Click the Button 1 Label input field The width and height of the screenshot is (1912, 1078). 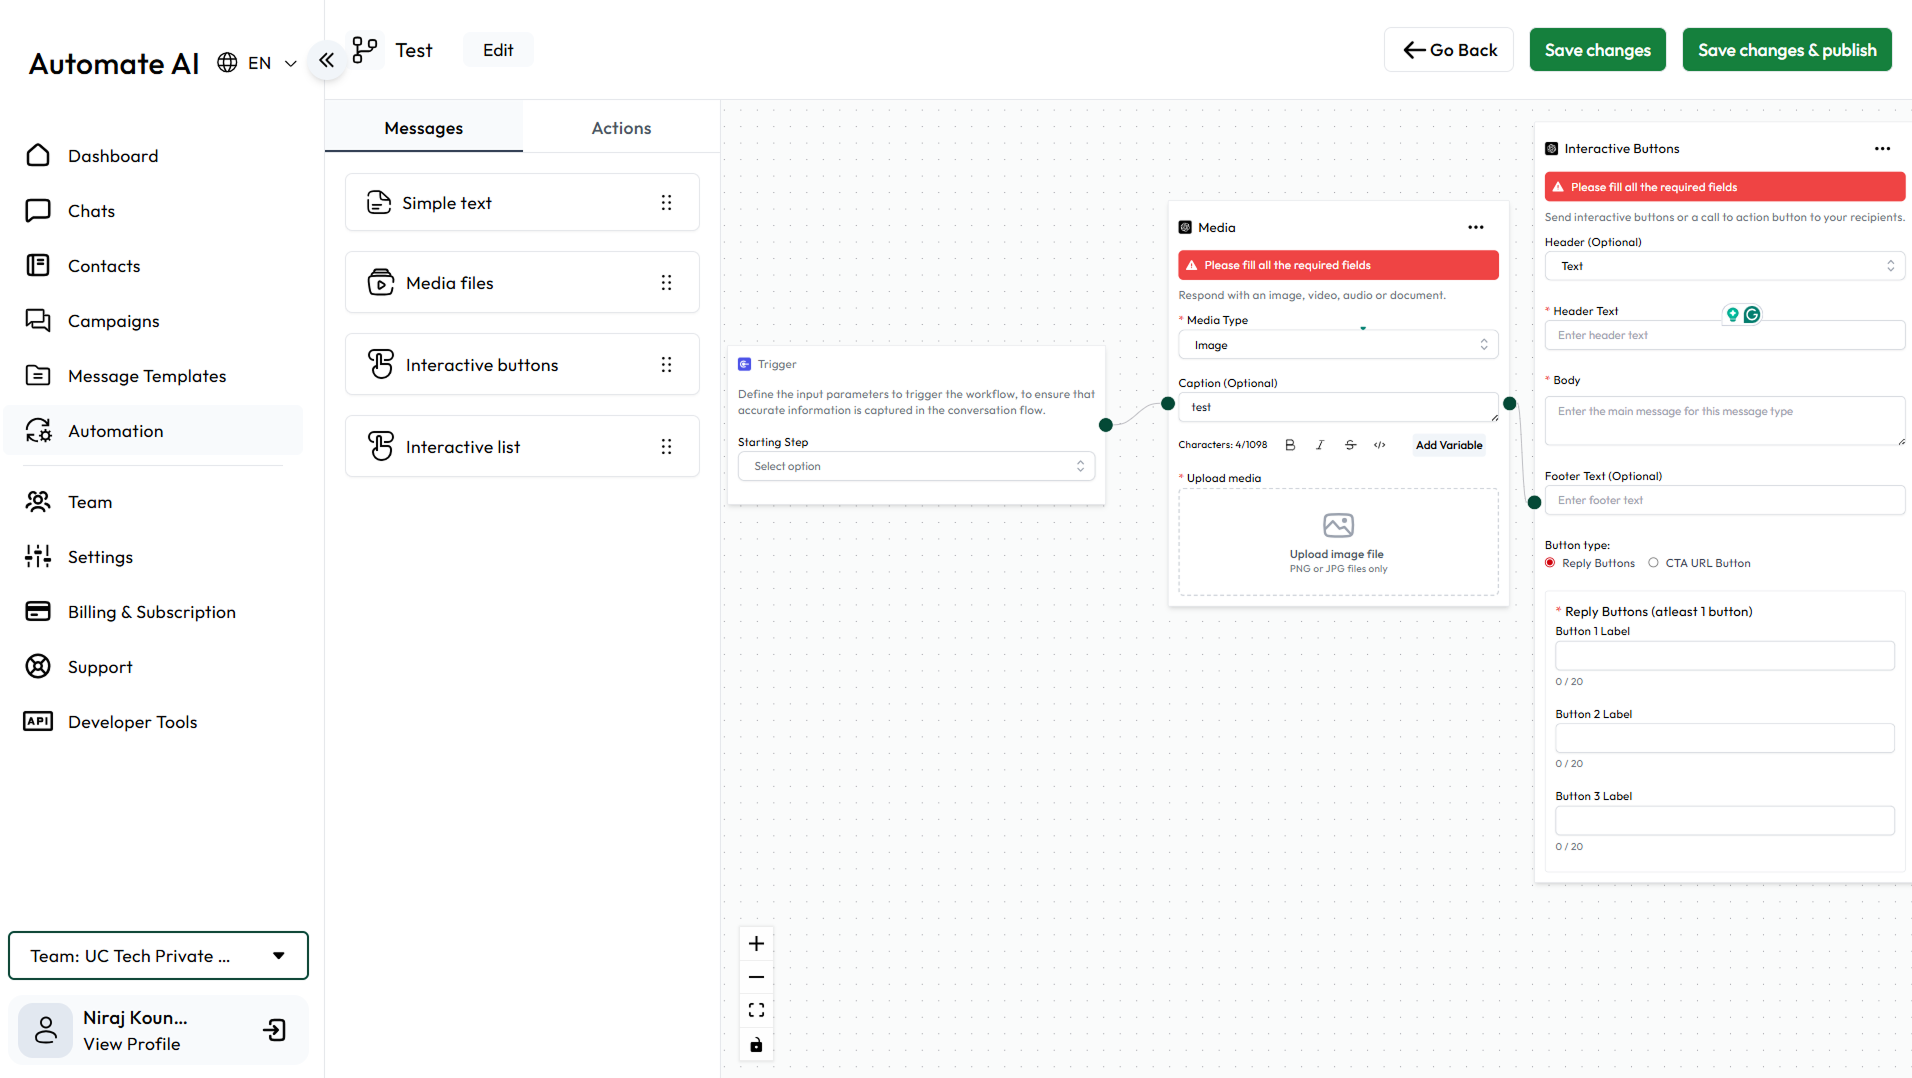1724,656
